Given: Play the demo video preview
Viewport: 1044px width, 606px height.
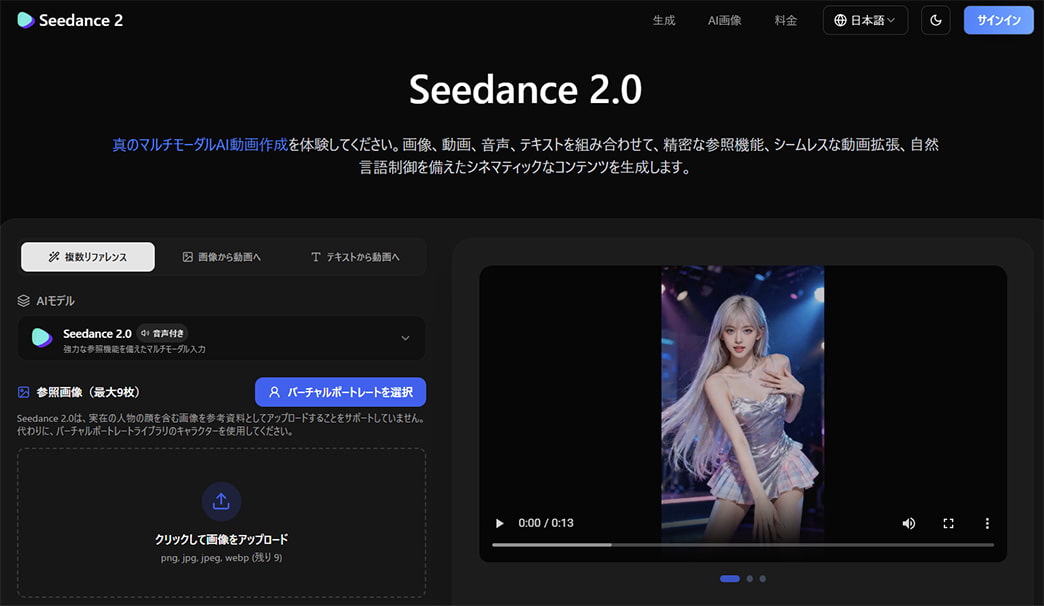Looking at the screenshot, I should point(499,522).
